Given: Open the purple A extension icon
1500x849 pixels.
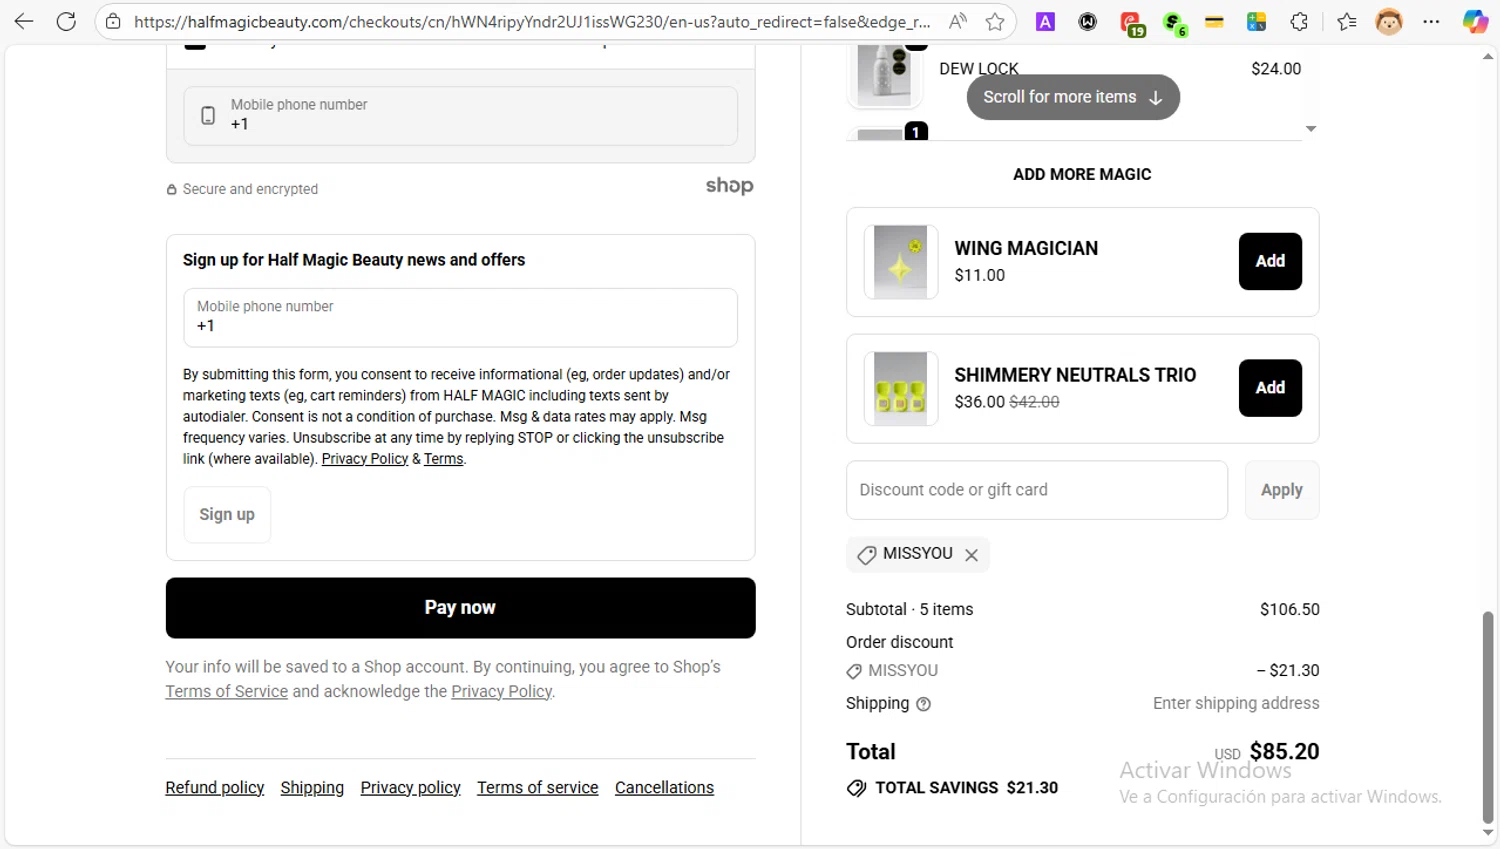Looking at the screenshot, I should click(x=1045, y=21).
